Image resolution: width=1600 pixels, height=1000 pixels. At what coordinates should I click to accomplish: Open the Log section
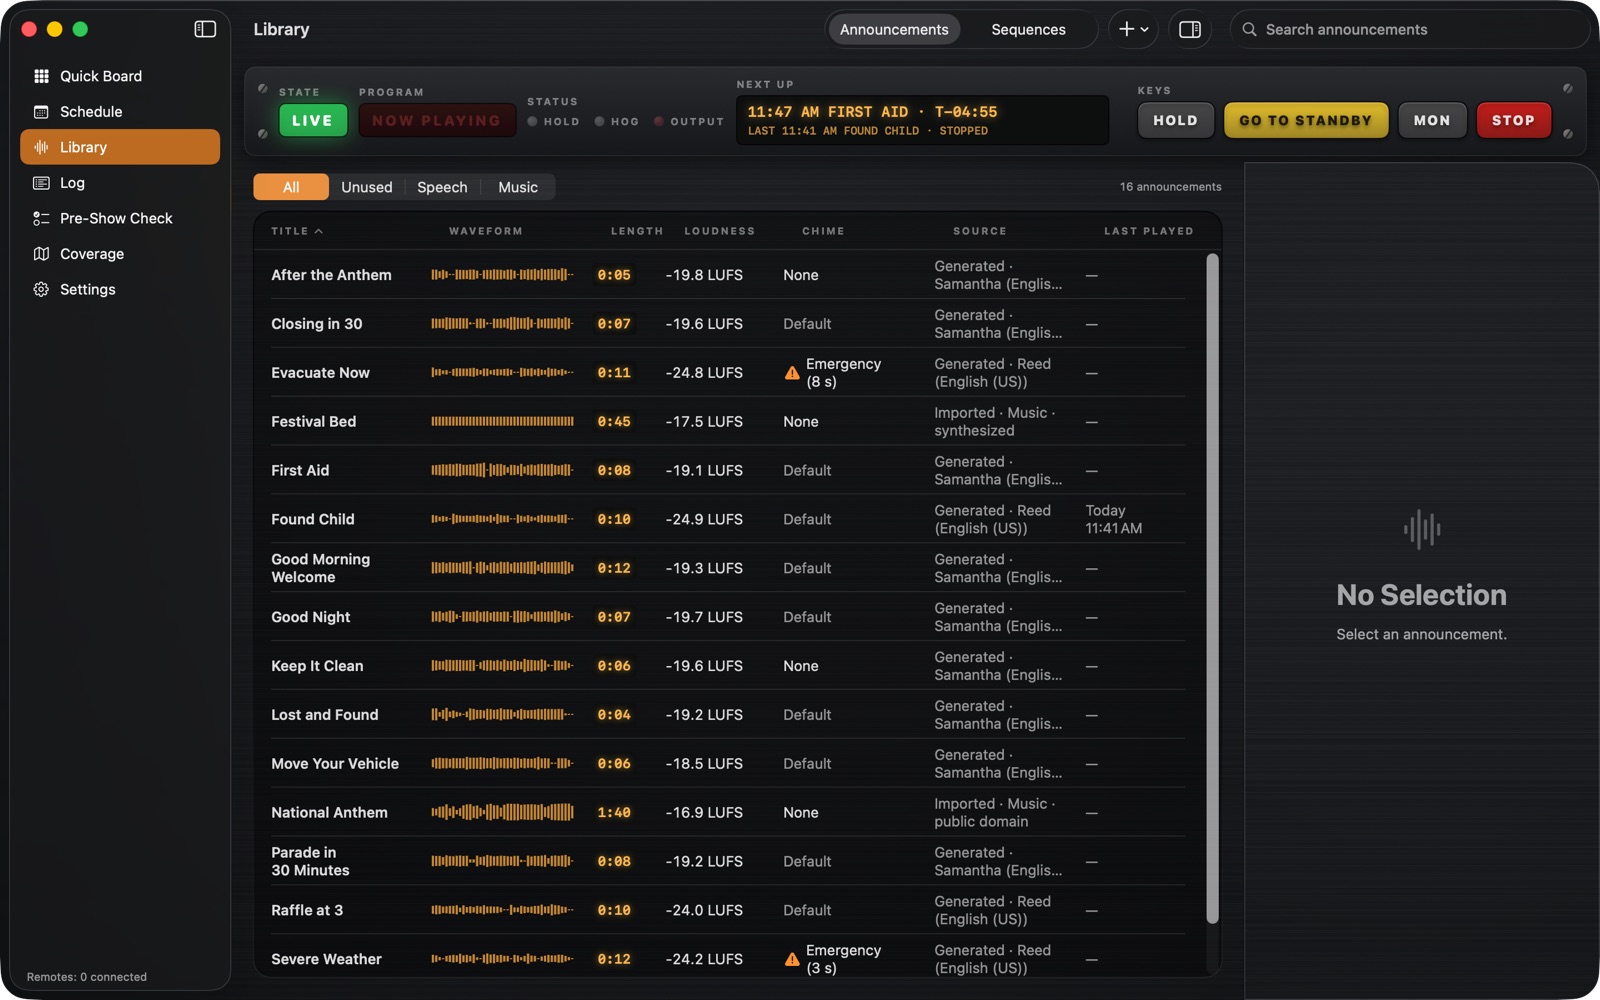click(x=120, y=183)
